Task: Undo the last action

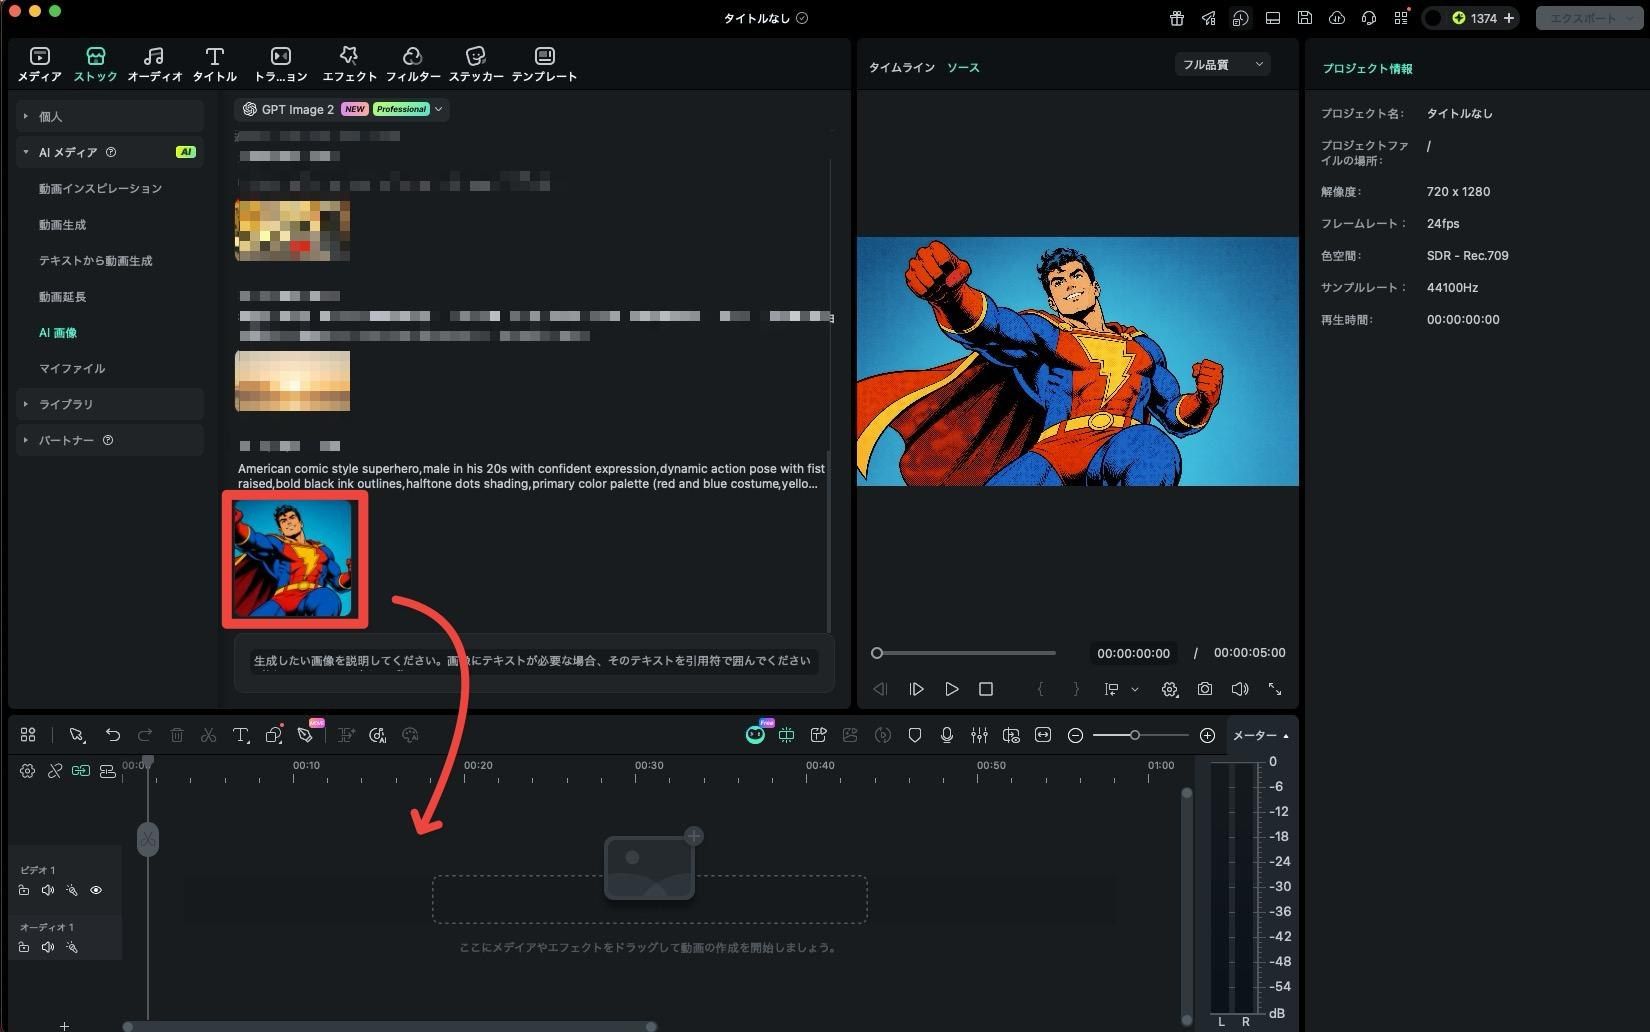Action: pyautogui.click(x=113, y=735)
